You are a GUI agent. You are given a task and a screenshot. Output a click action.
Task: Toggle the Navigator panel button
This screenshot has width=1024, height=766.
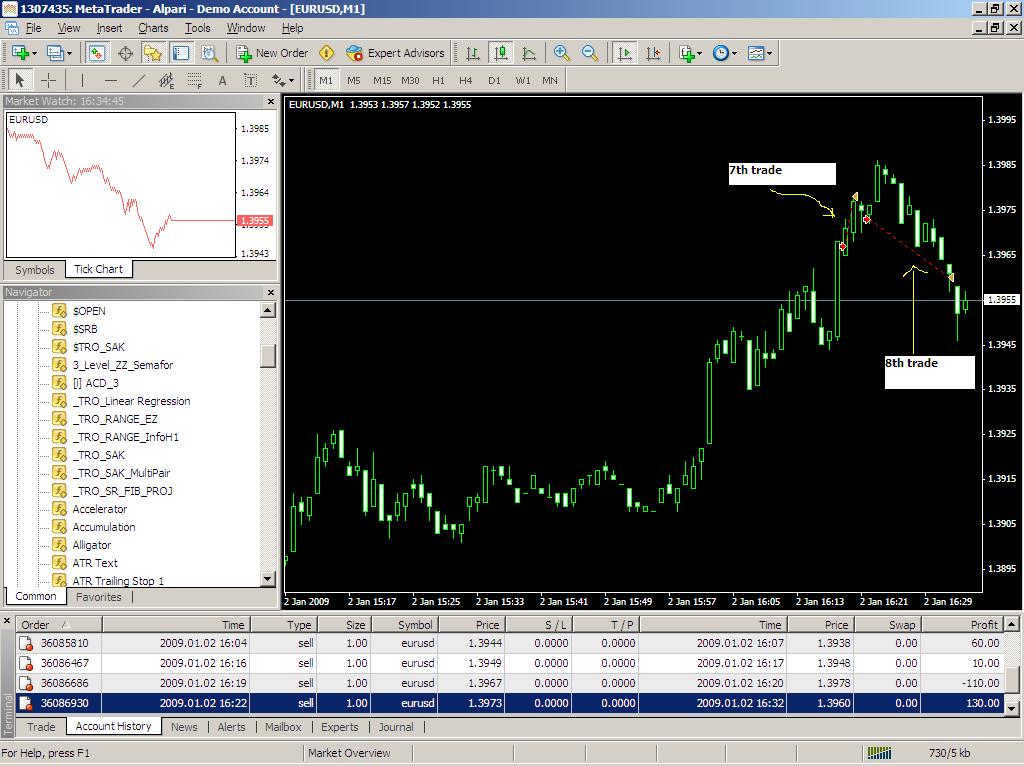click(x=153, y=54)
